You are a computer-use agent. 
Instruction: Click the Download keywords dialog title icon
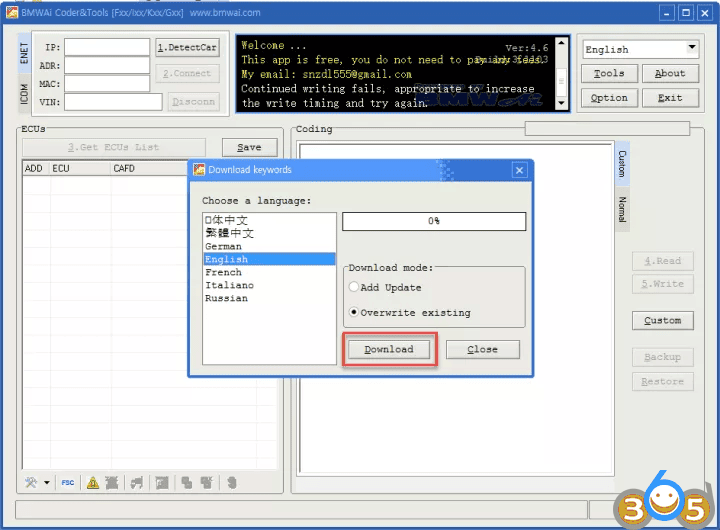(x=199, y=169)
